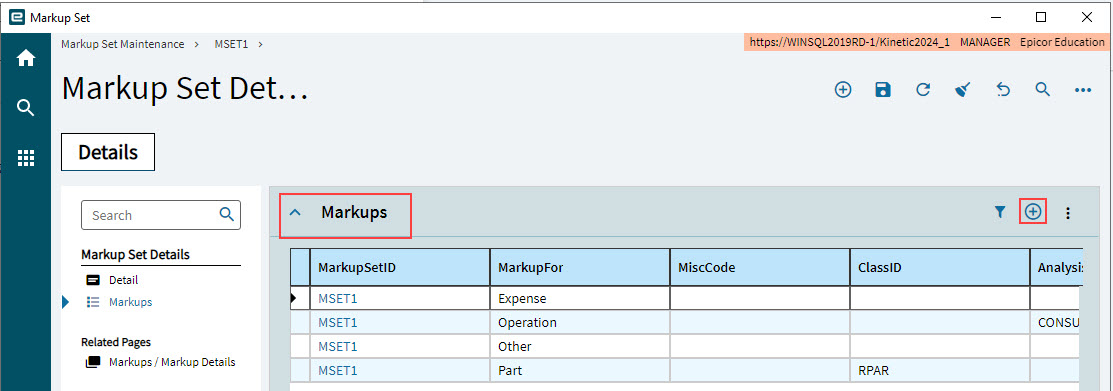Open the sidebar search icon
This screenshot has height=391, width=1113.
[26, 108]
